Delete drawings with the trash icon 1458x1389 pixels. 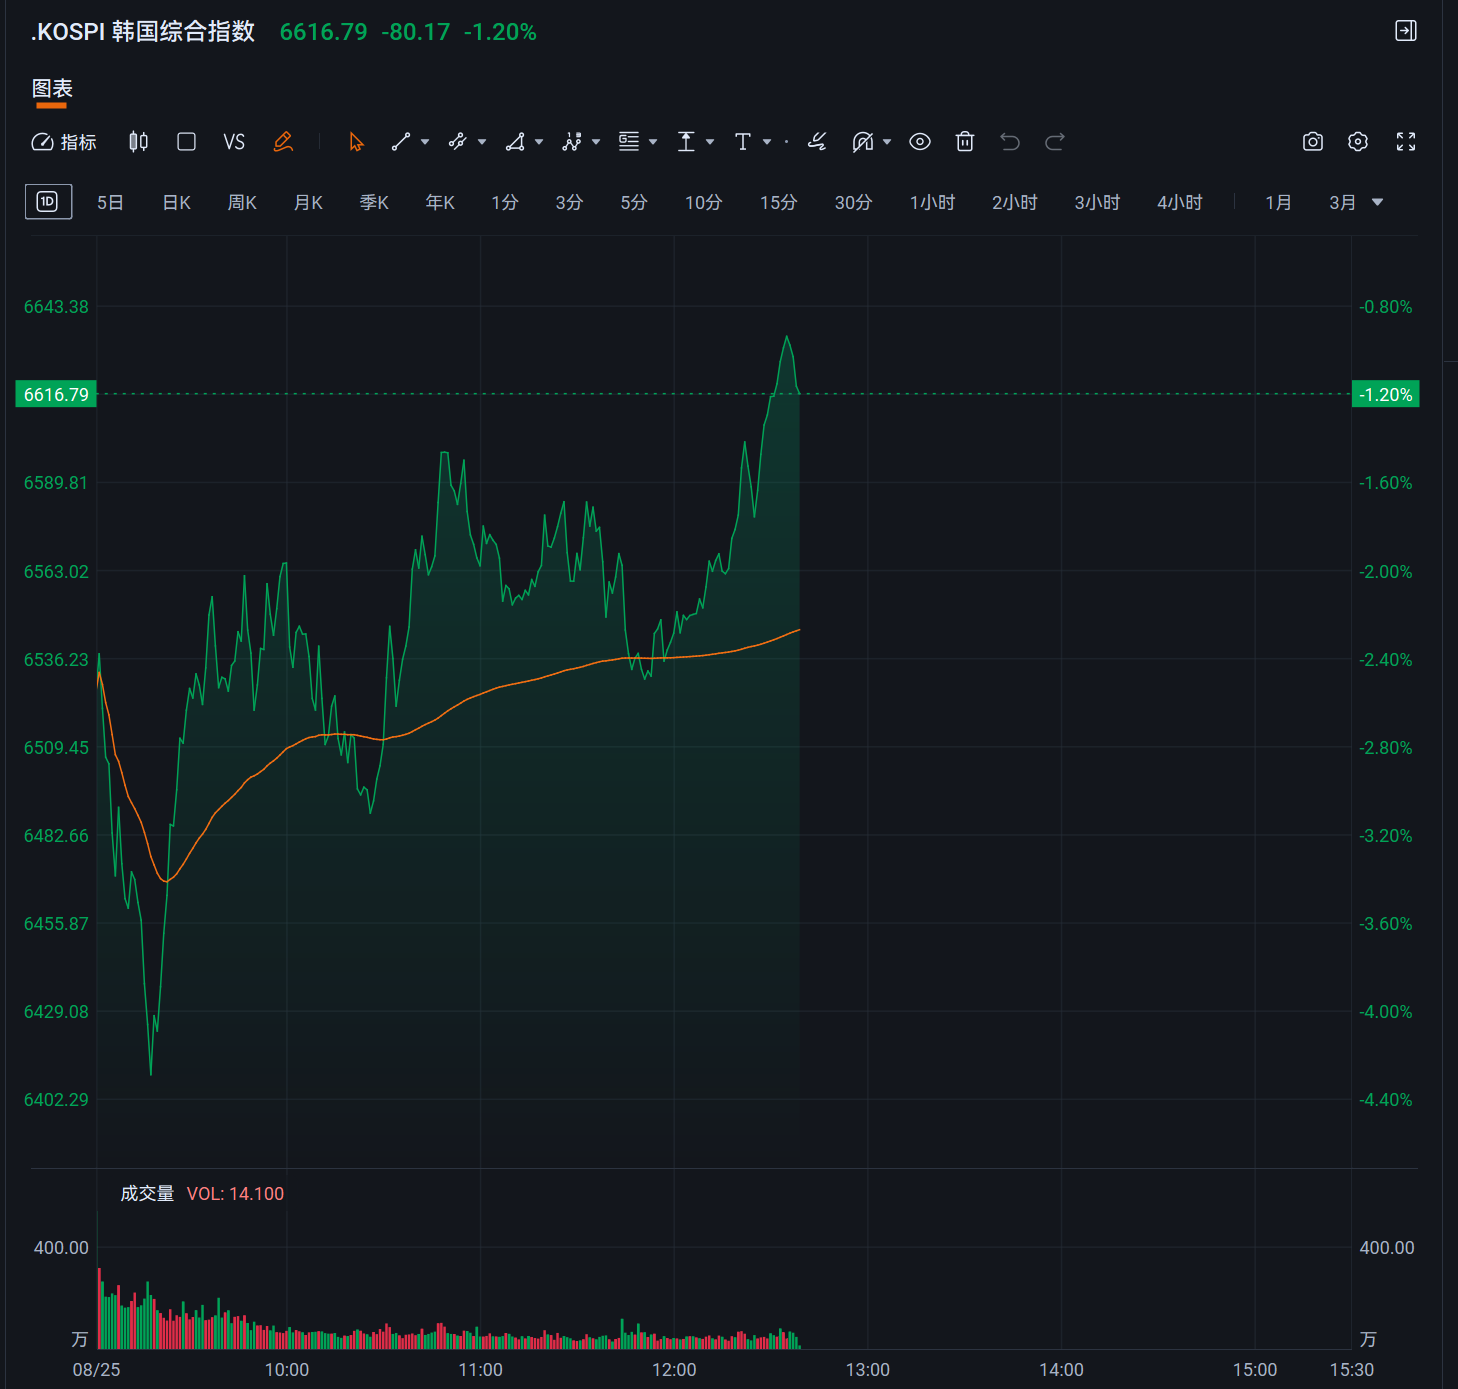coord(965,142)
